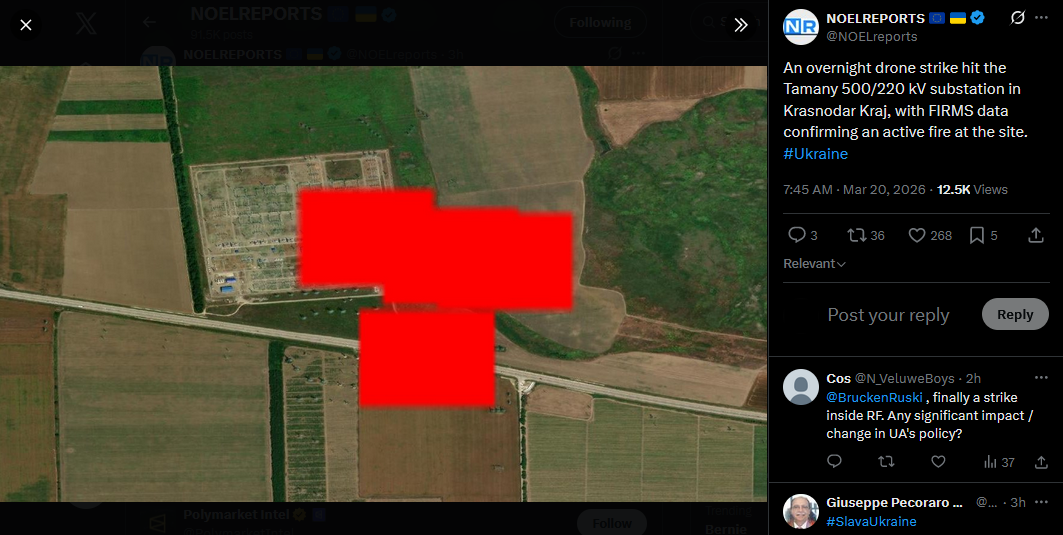Open NOELREPORTS profile avatar in post header
Viewport: 1063px width, 535px height.
tap(801, 27)
